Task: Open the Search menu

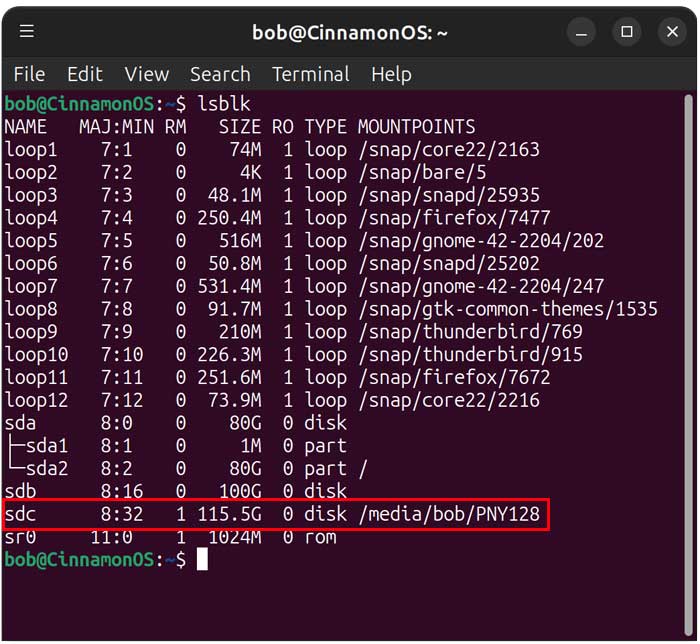Action: (220, 74)
